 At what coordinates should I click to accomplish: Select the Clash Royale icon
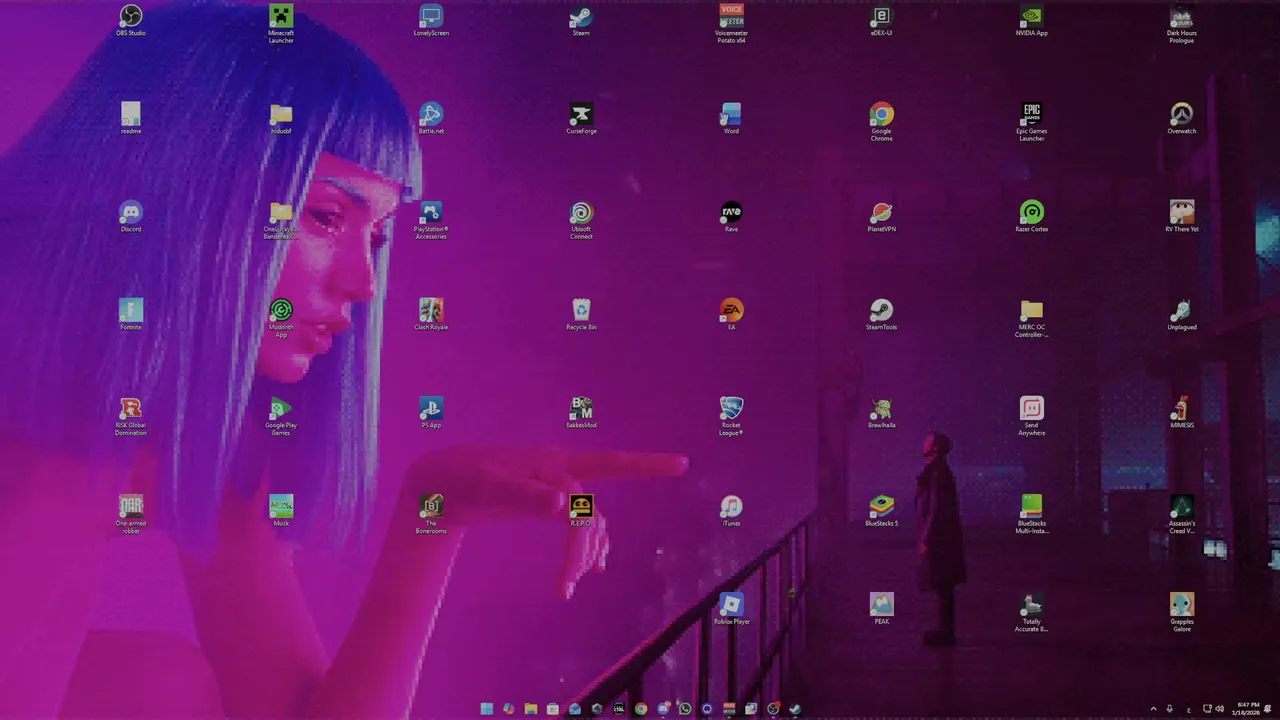tap(431, 315)
